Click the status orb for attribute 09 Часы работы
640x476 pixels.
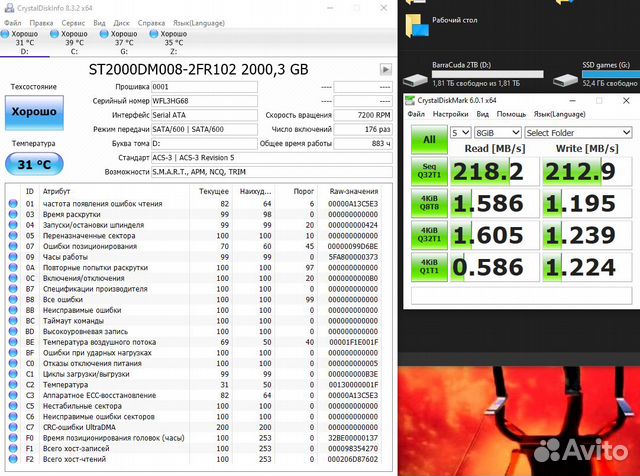[13, 256]
